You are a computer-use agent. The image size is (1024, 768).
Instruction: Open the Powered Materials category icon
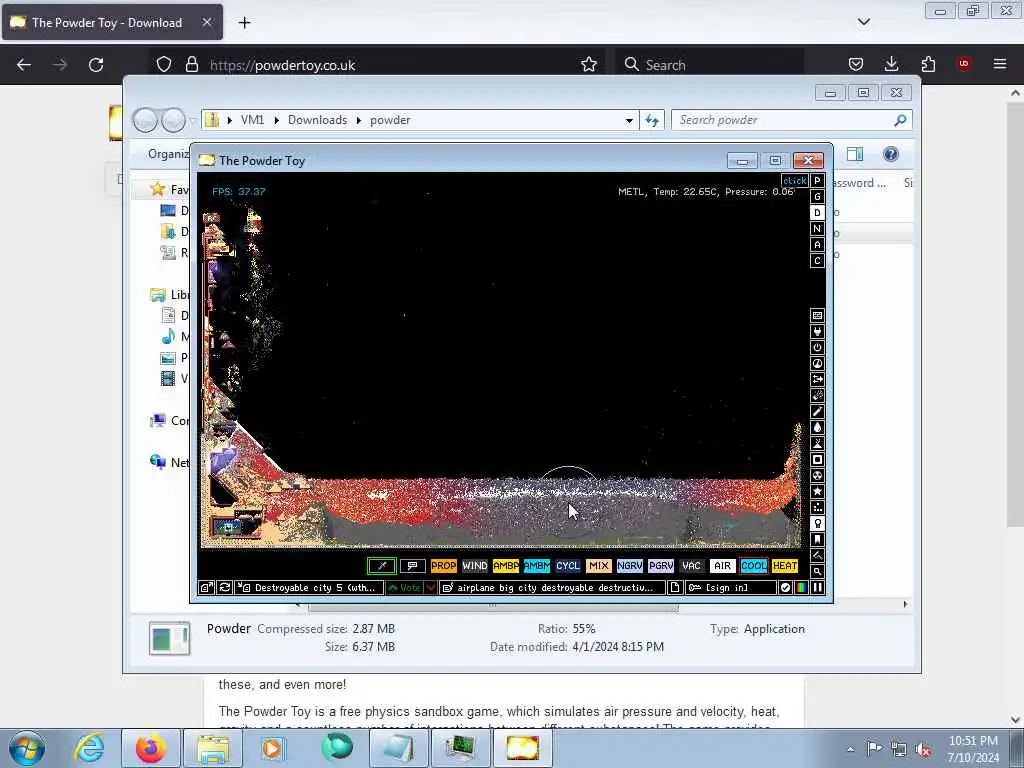click(x=817, y=347)
